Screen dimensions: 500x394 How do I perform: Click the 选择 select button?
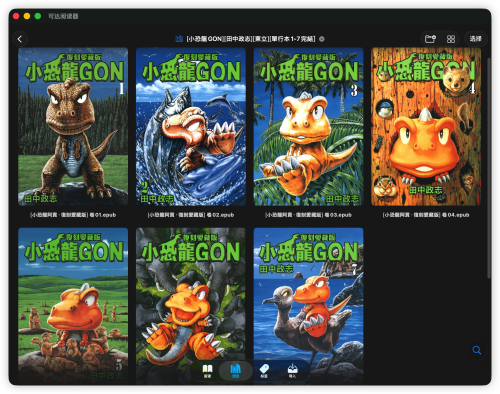click(x=475, y=39)
